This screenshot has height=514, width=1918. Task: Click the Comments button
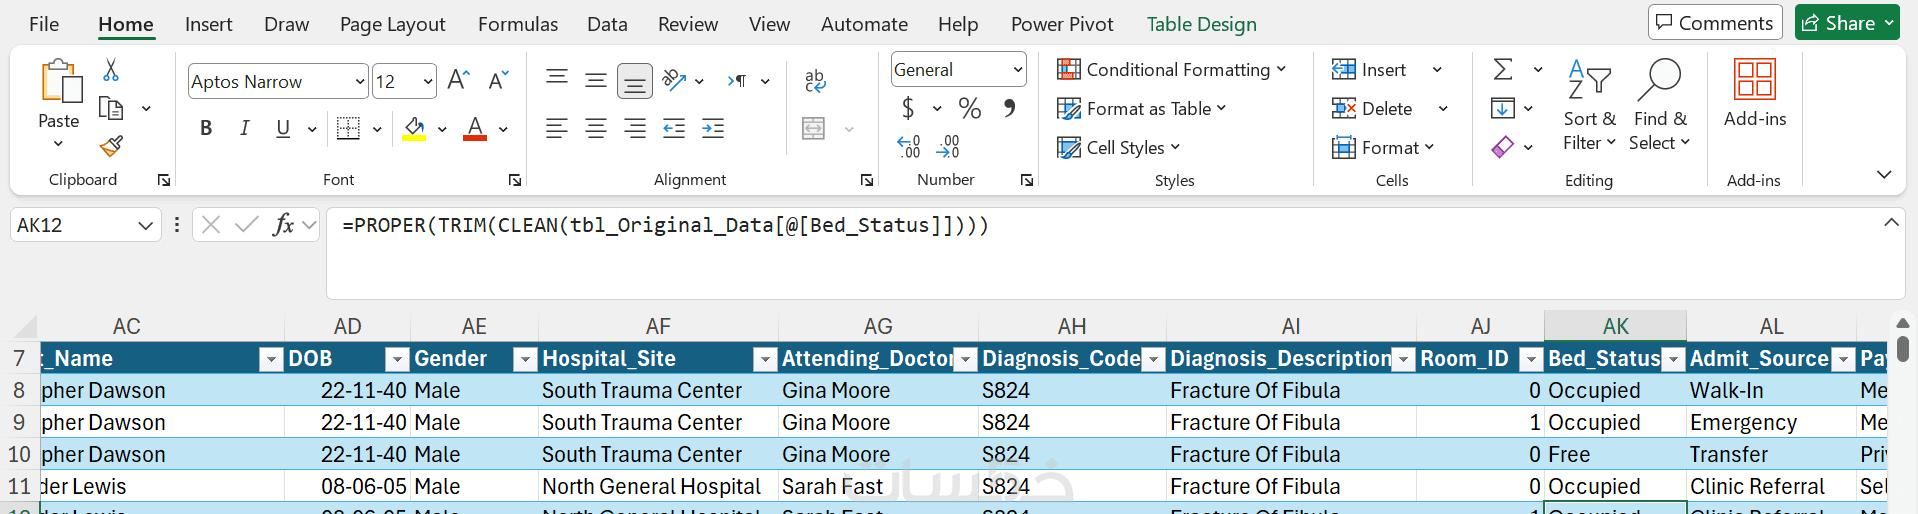tap(1714, 23)
